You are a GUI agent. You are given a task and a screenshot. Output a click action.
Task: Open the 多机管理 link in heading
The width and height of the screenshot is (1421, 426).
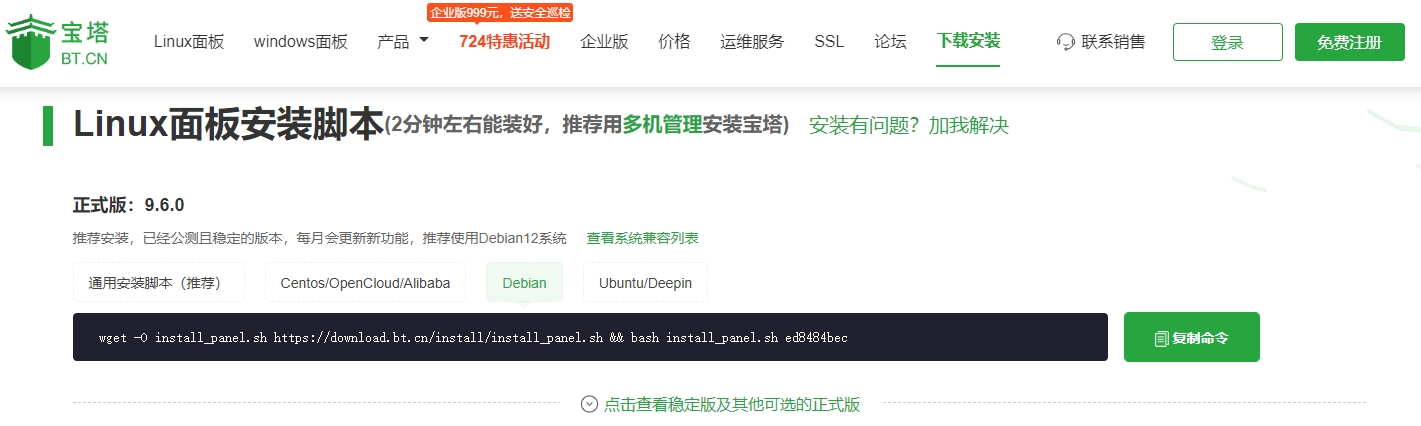662,125
